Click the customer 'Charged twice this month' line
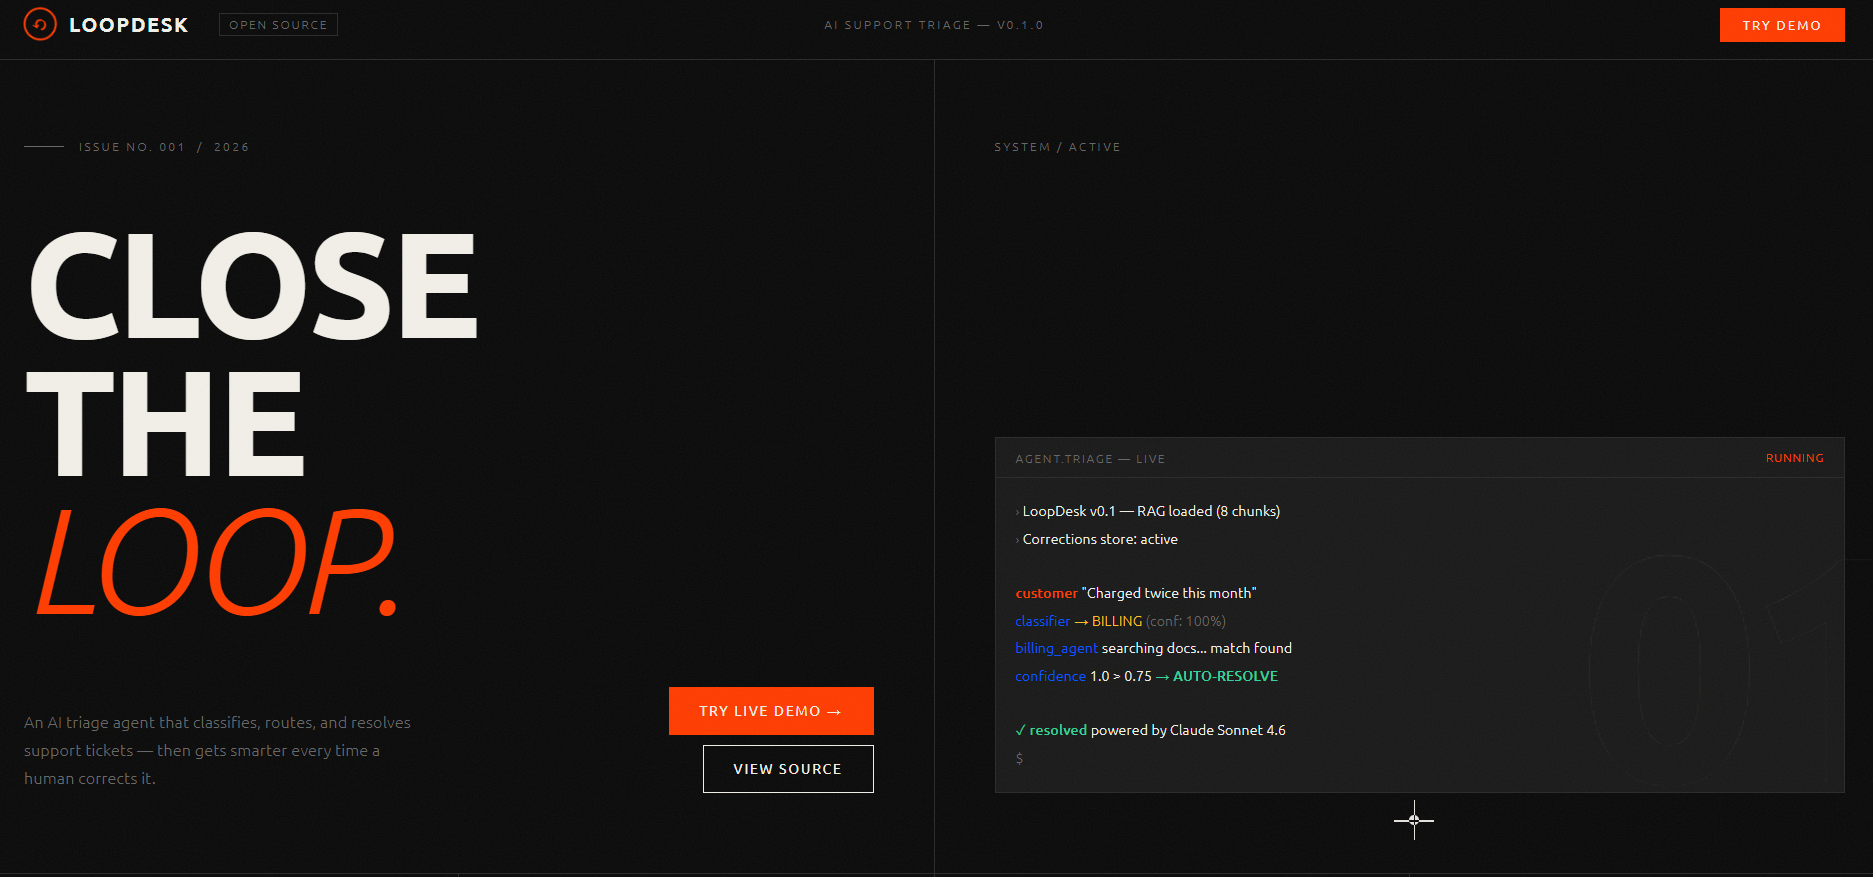The width and height of the screenshot is (1873, 877). click(1136, 593)
